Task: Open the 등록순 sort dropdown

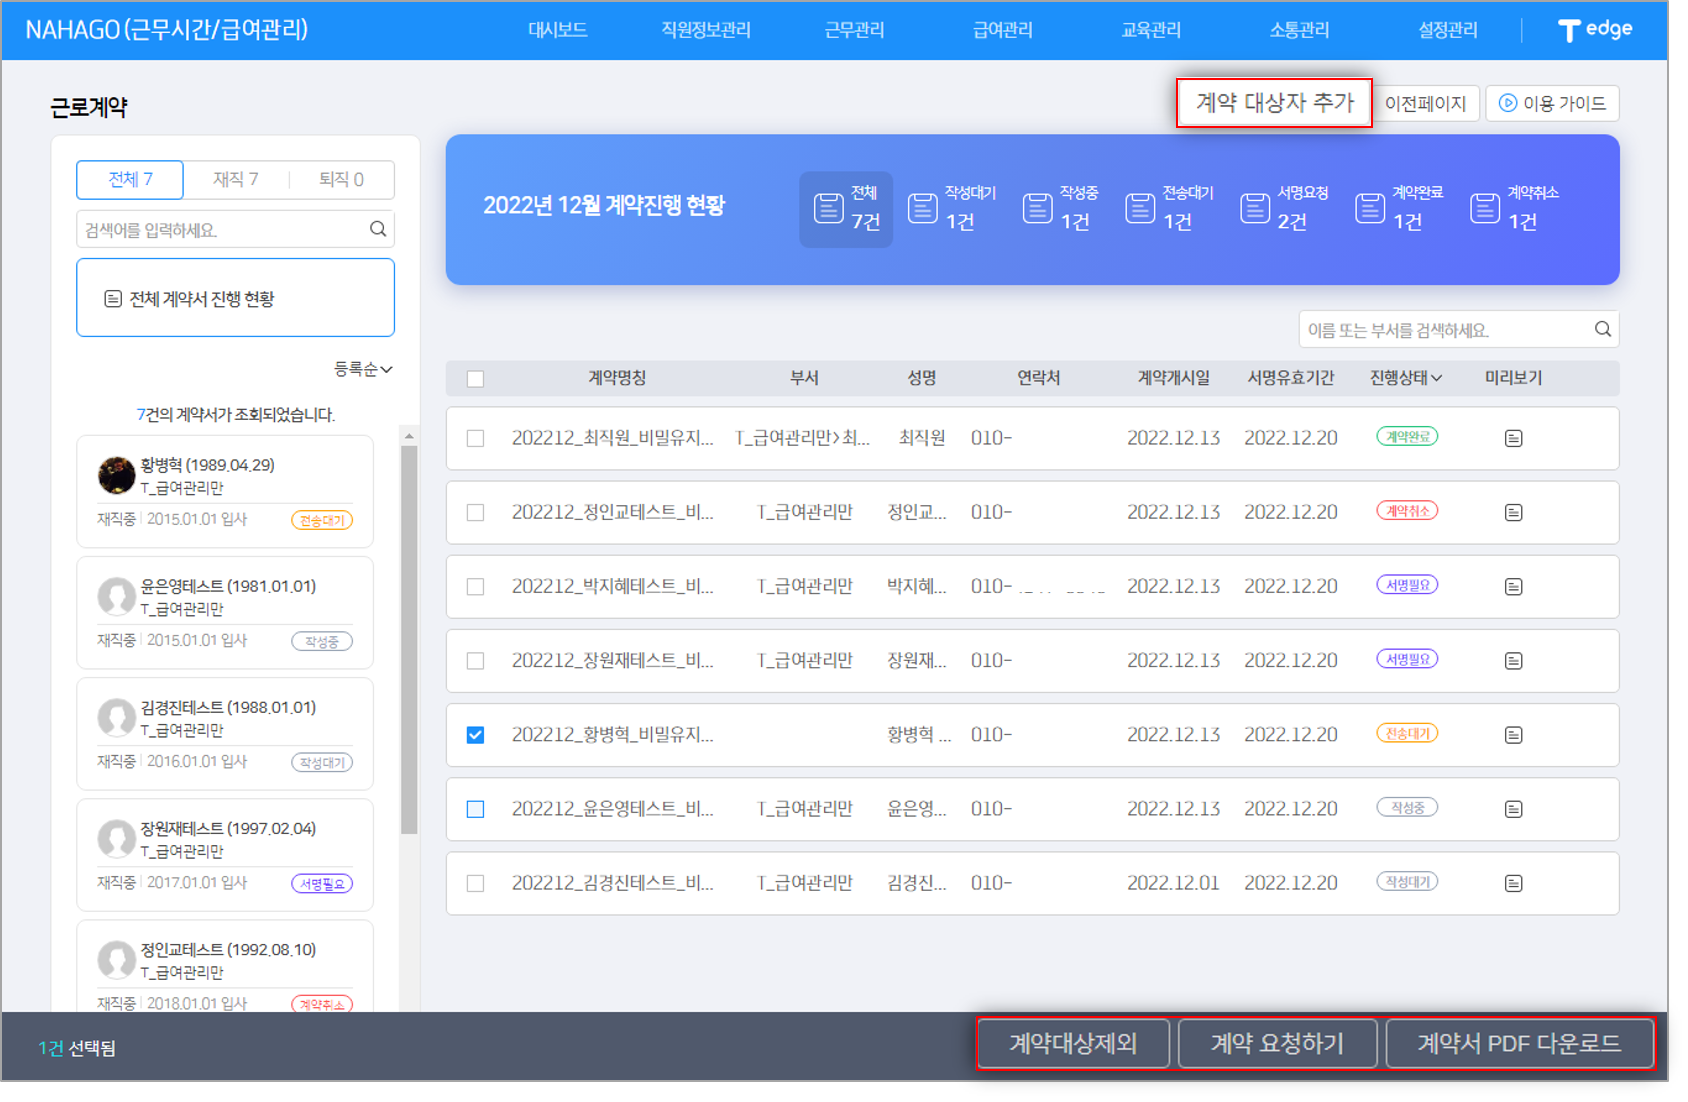Action: (x=363, y=369)
